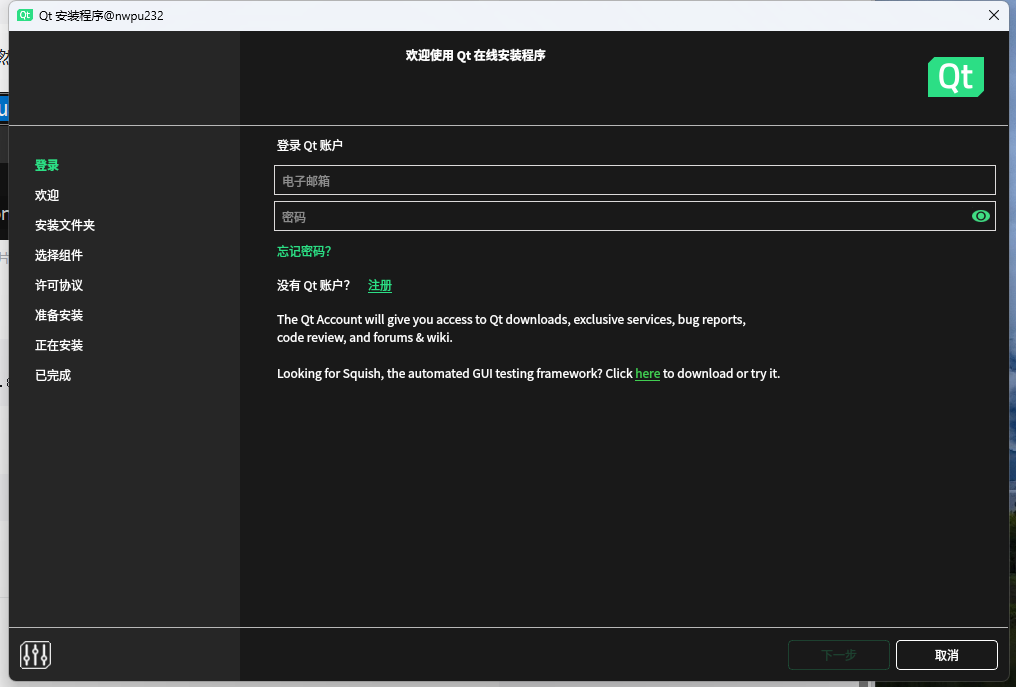Select the 正在安装 step in the sidebar
The width and height of the screenshot is (1016, 687).
pos(58,345)
